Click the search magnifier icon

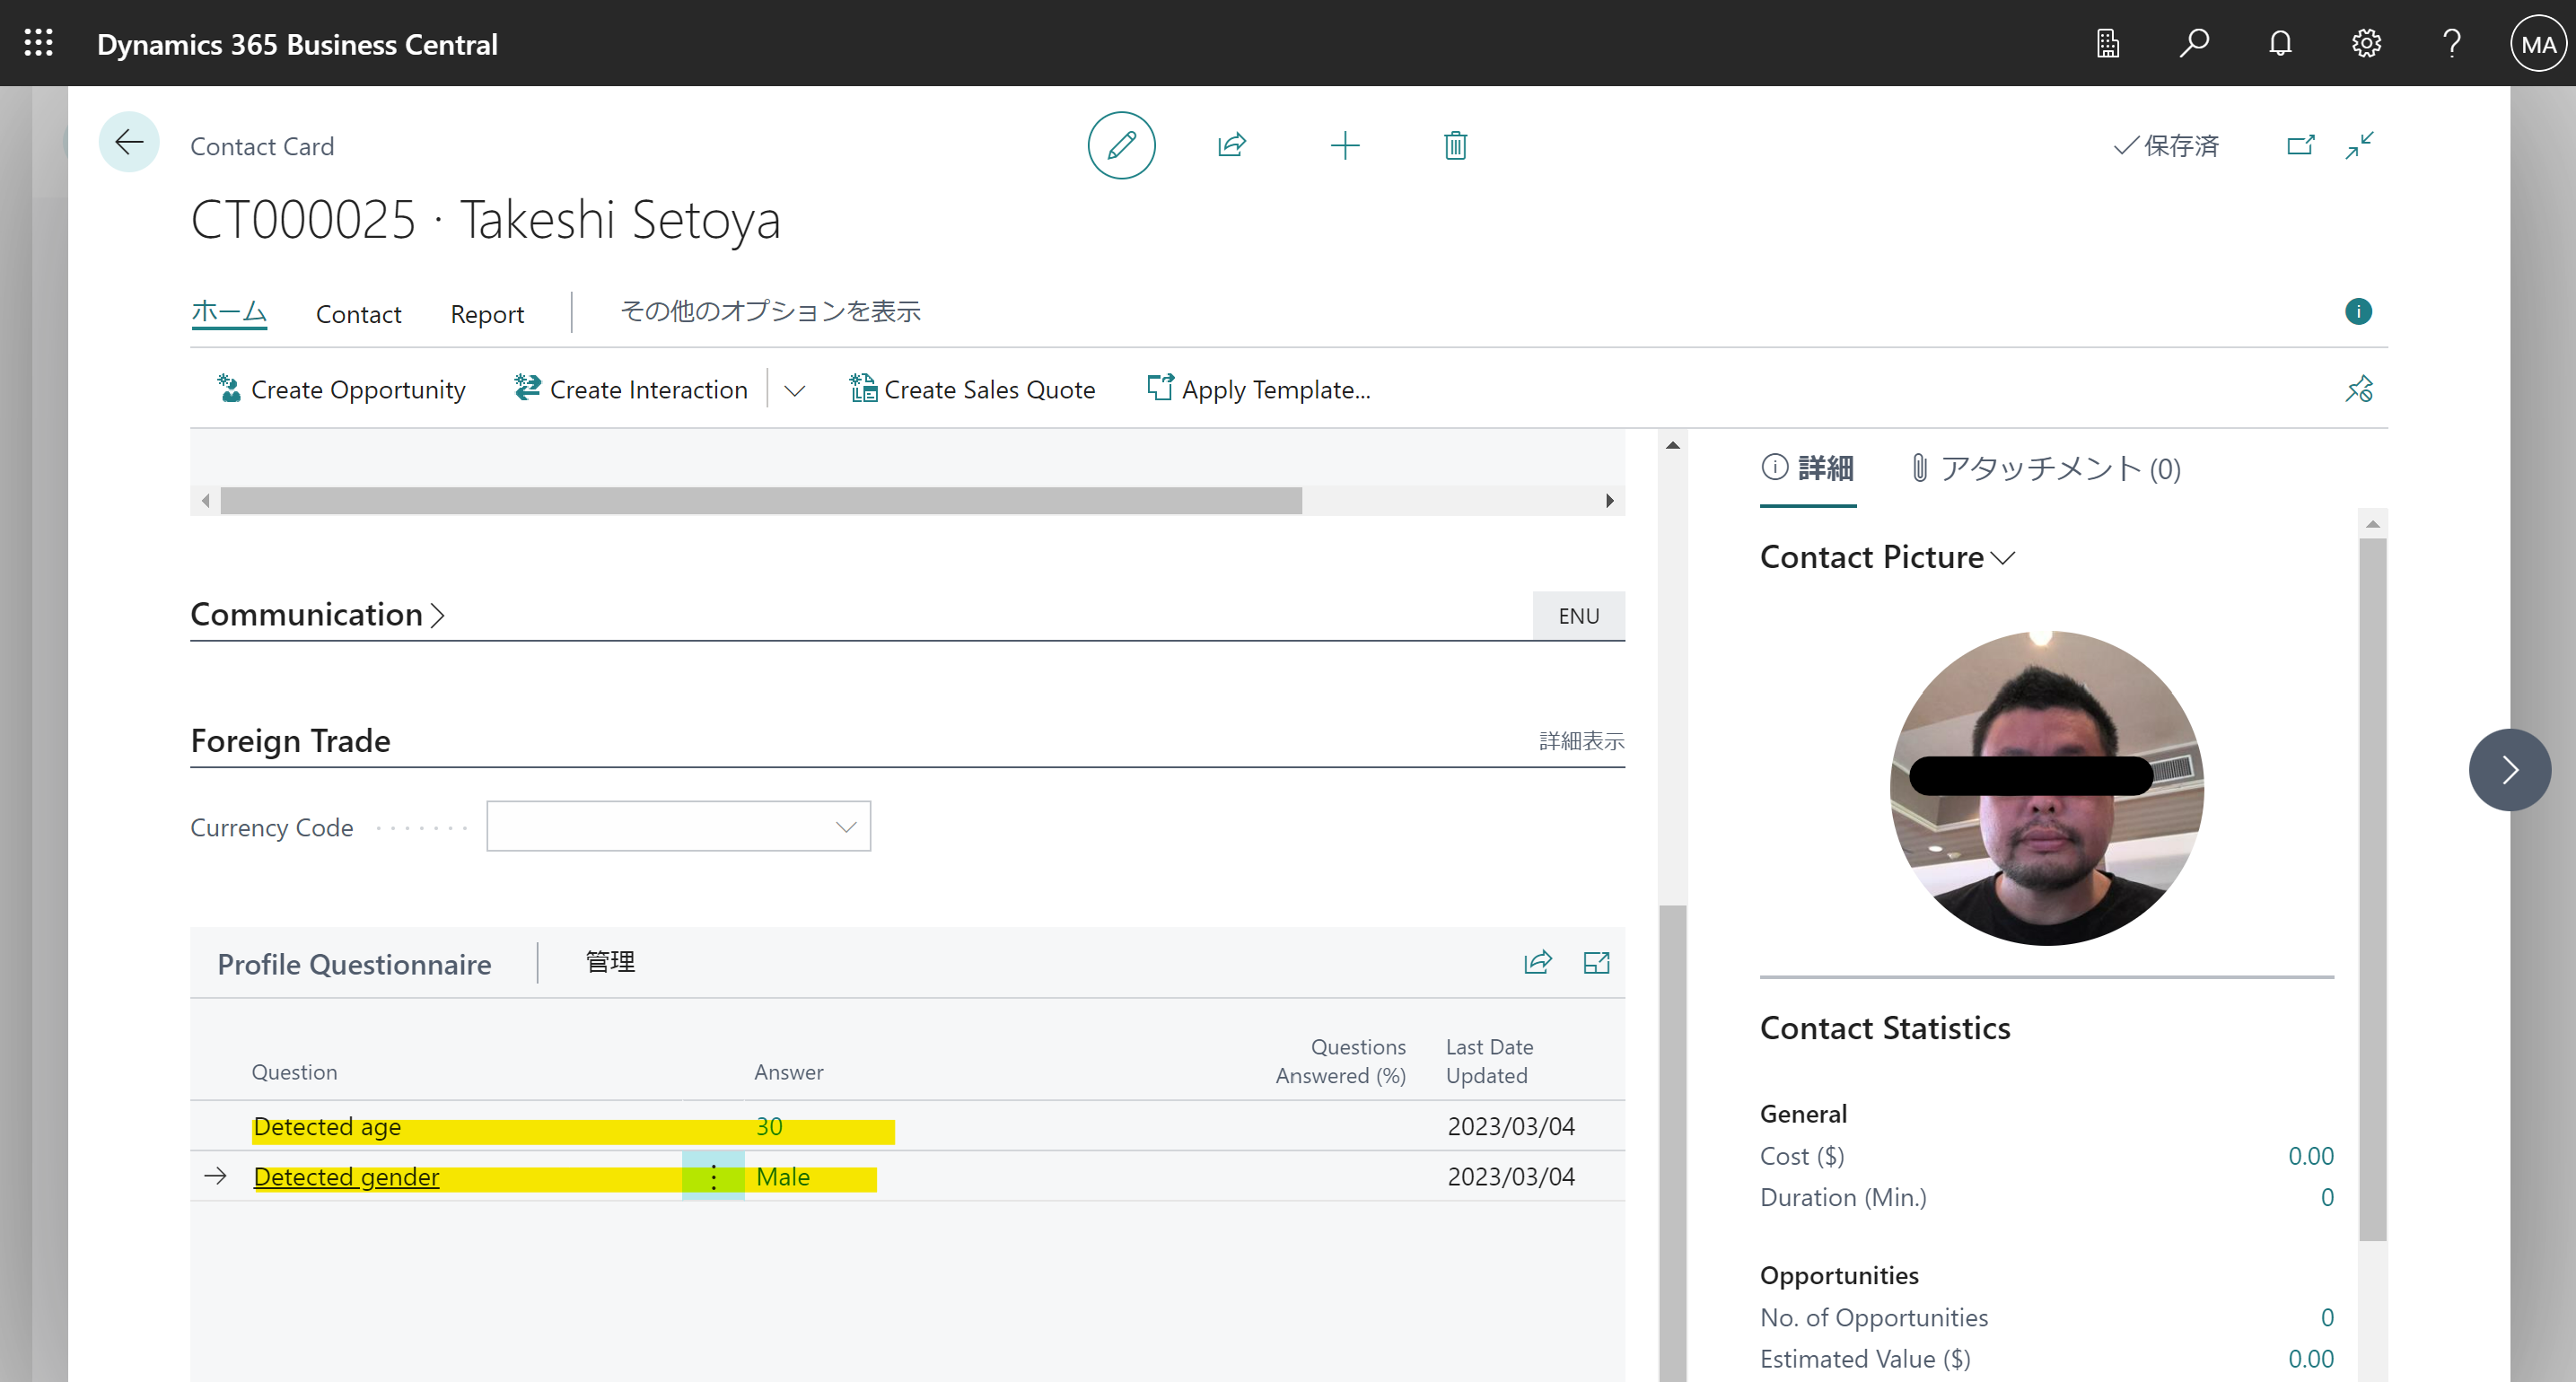click(2194, 43)
